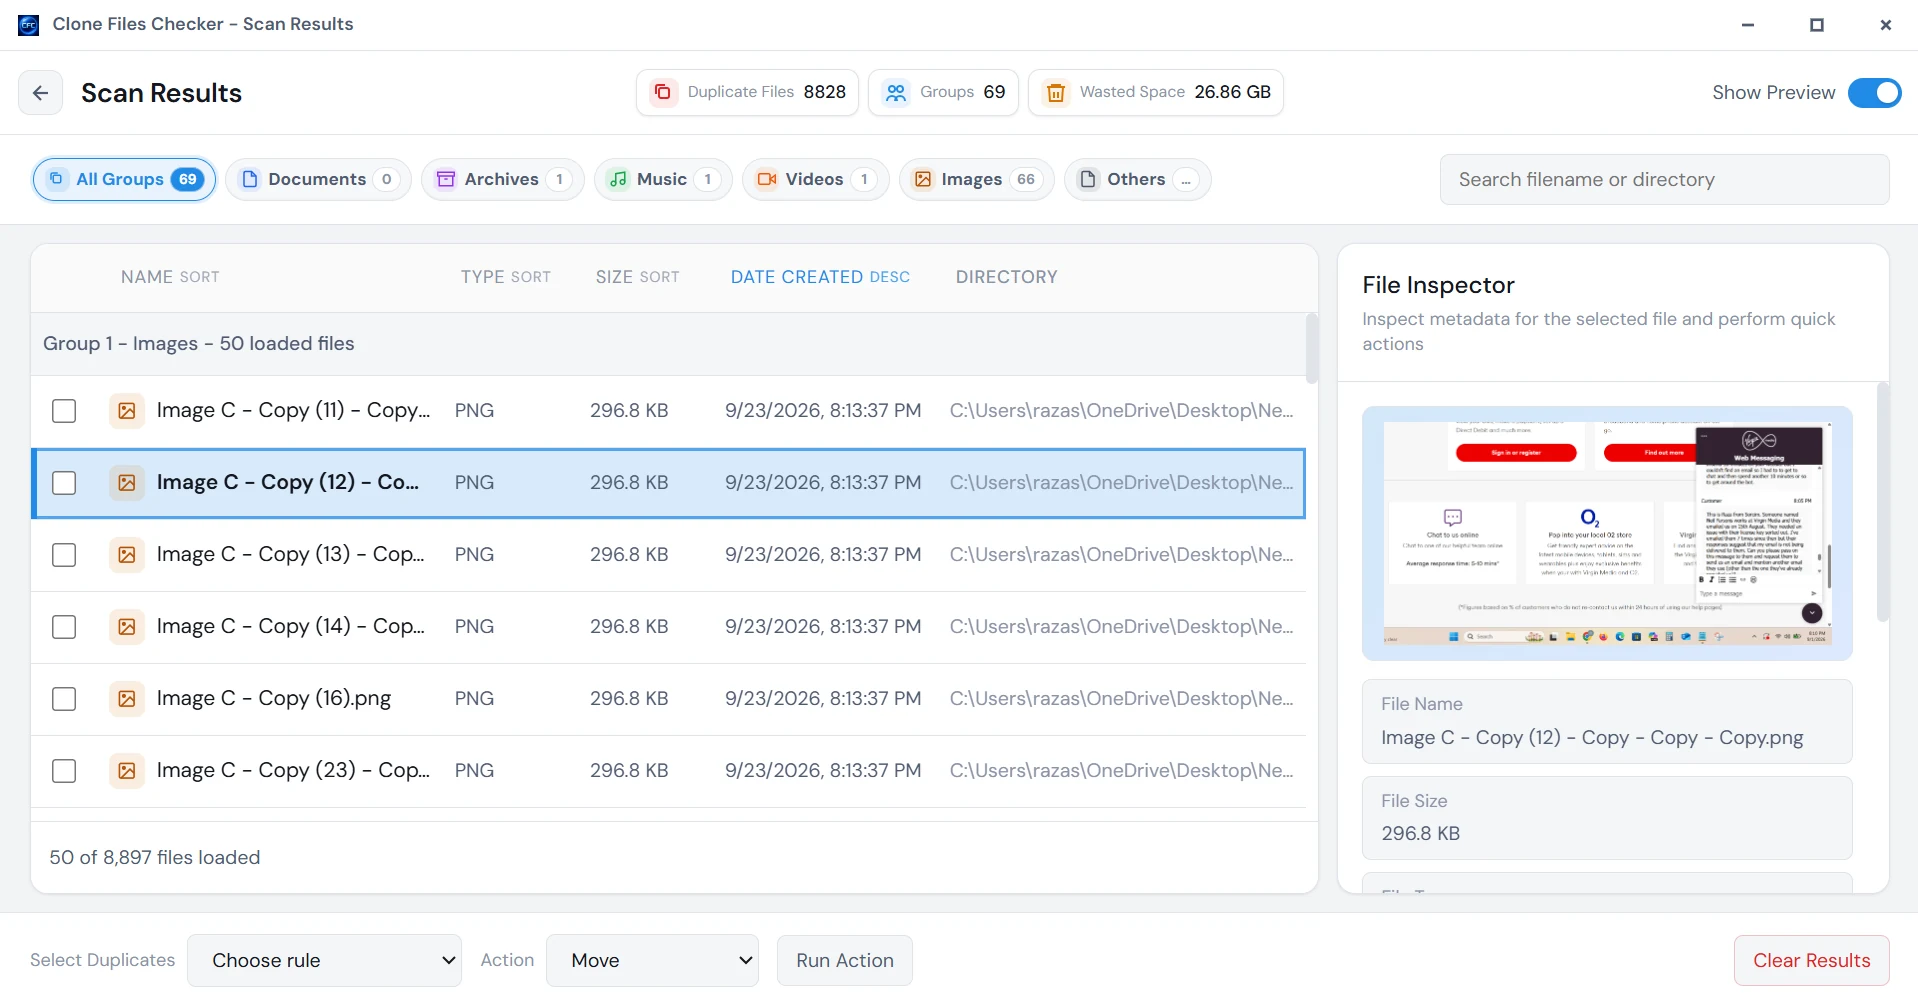Click the Documents tab file icon

(x=250, y=179)
